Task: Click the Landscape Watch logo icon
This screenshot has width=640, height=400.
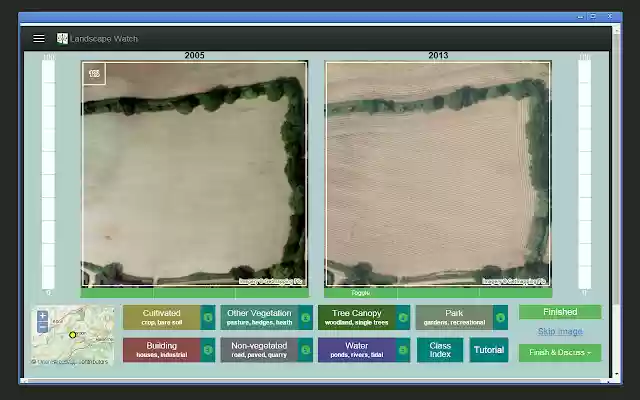Action: 62,39
